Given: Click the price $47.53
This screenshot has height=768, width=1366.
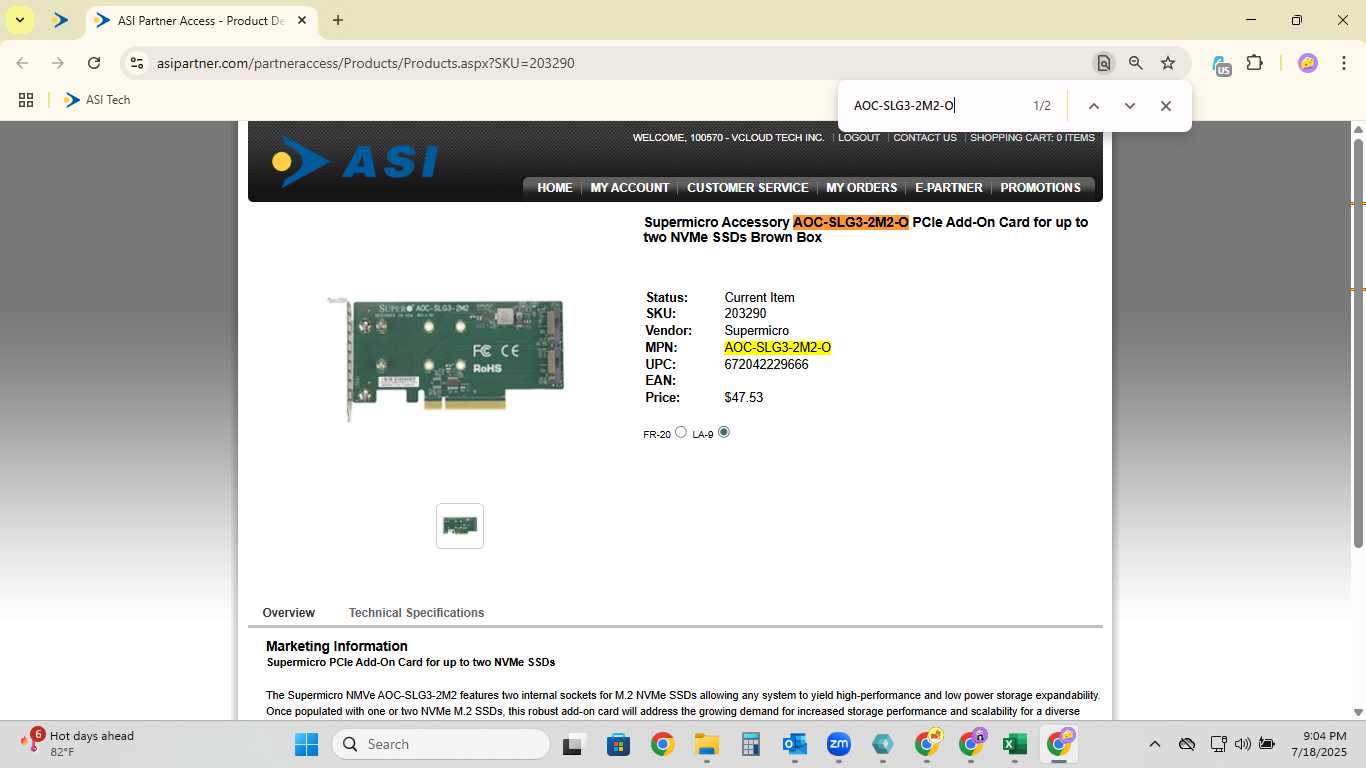Looking at the screenshot, I should point(744,398).
